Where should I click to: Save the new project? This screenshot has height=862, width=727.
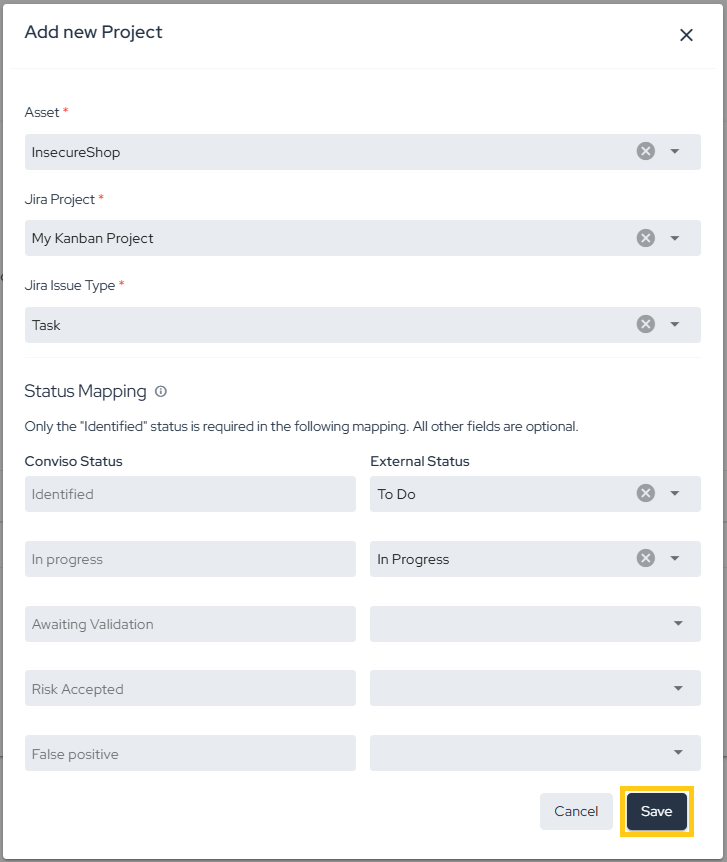tap(657, 811)
